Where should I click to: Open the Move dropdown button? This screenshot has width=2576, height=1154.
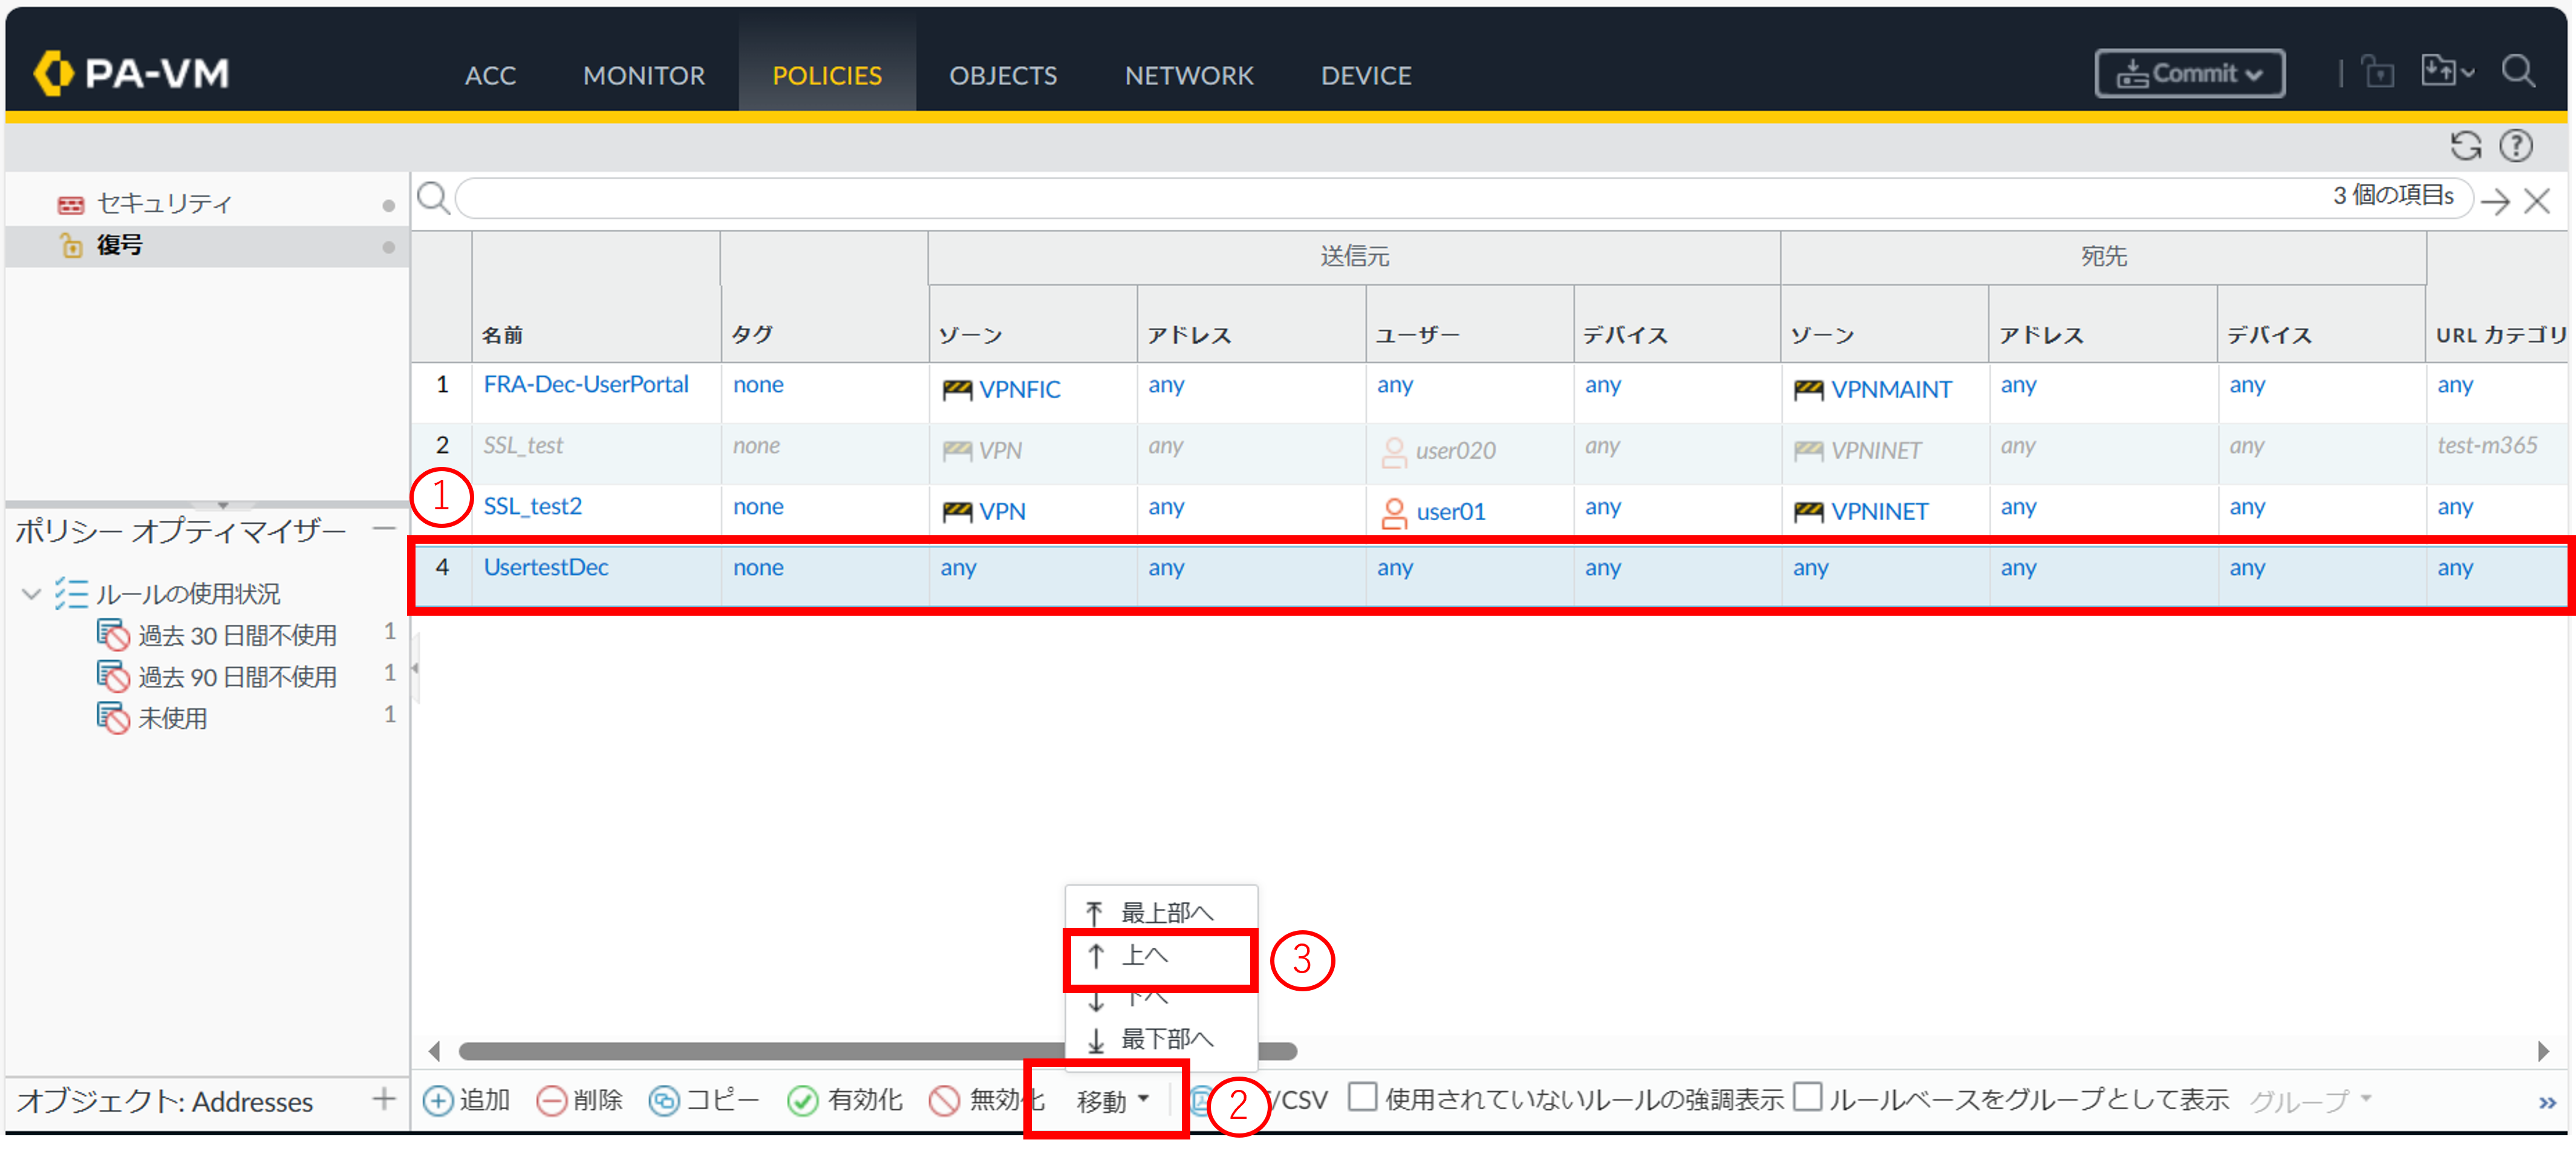click(x=1111, y=1100)
